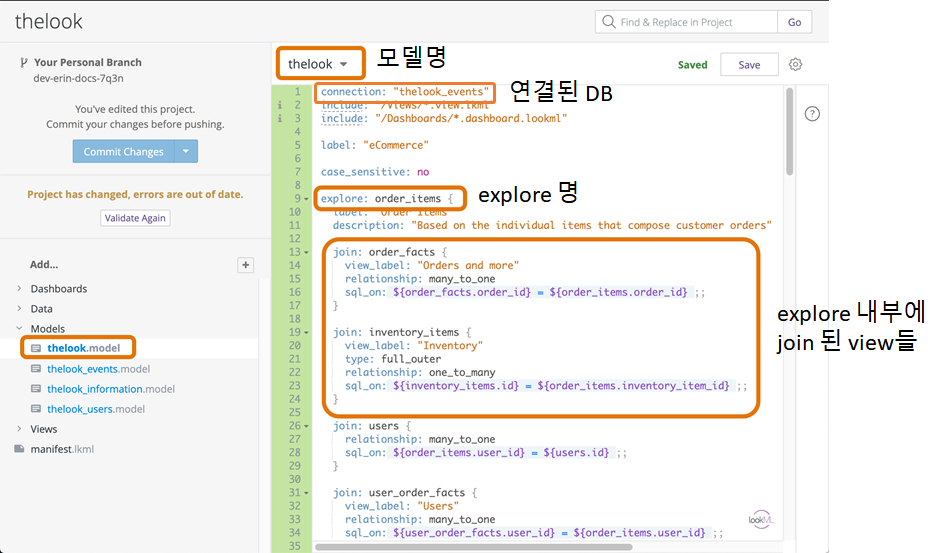Click view_label "Users" line
The image size is (943, 553).
point(402,506)
